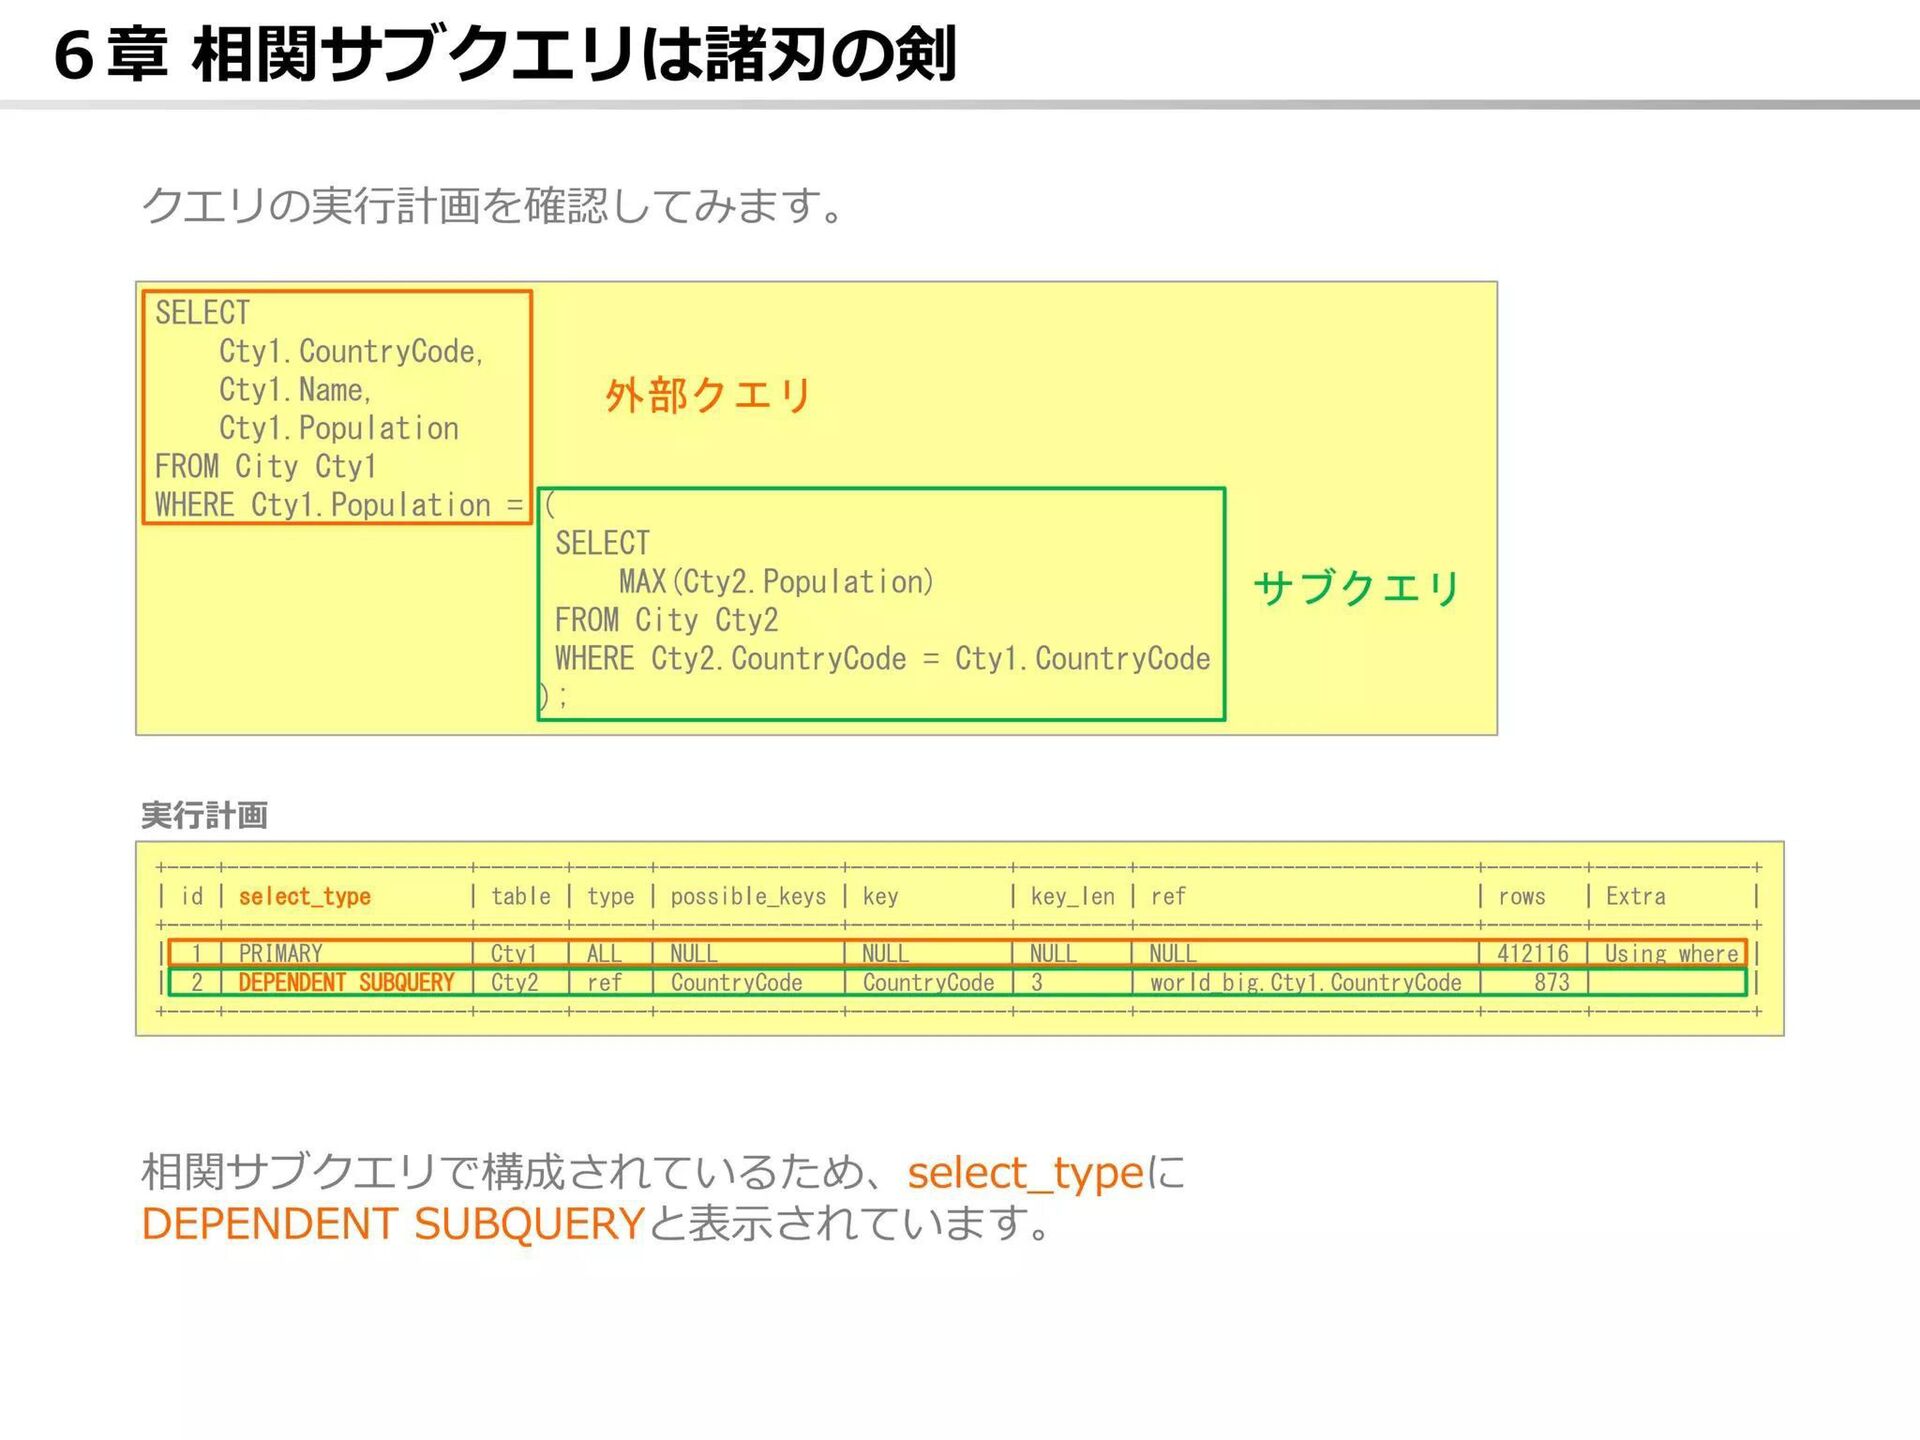Click the 'Using where' Extra cell
Image resolution: width=1920 pixels, height=1440 pixels.
click(x=1670, y=953)
